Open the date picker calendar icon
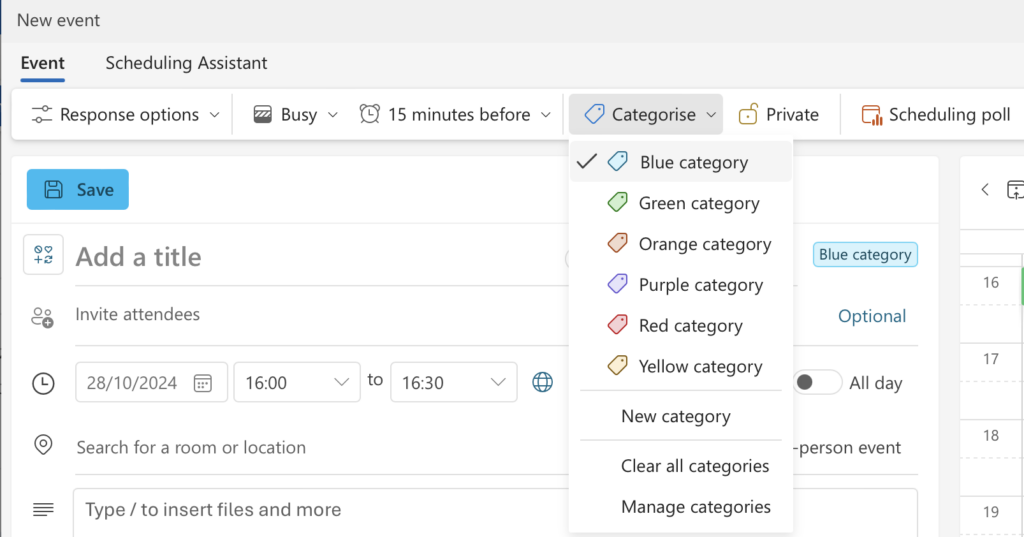This screenshot has width=1024, height=537. [x=202, y=383]
